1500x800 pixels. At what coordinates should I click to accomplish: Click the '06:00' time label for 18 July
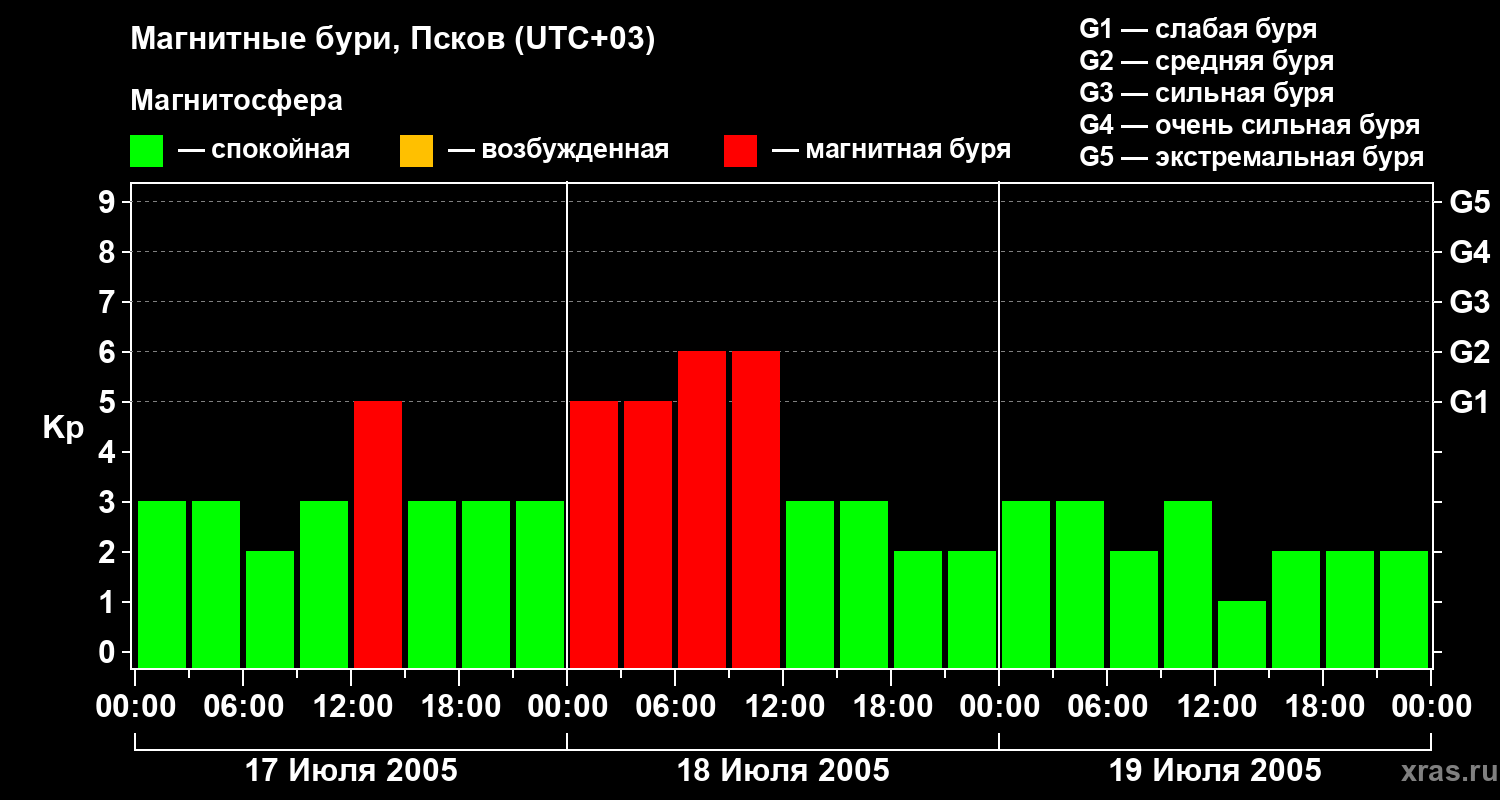[x=675, y=707]
